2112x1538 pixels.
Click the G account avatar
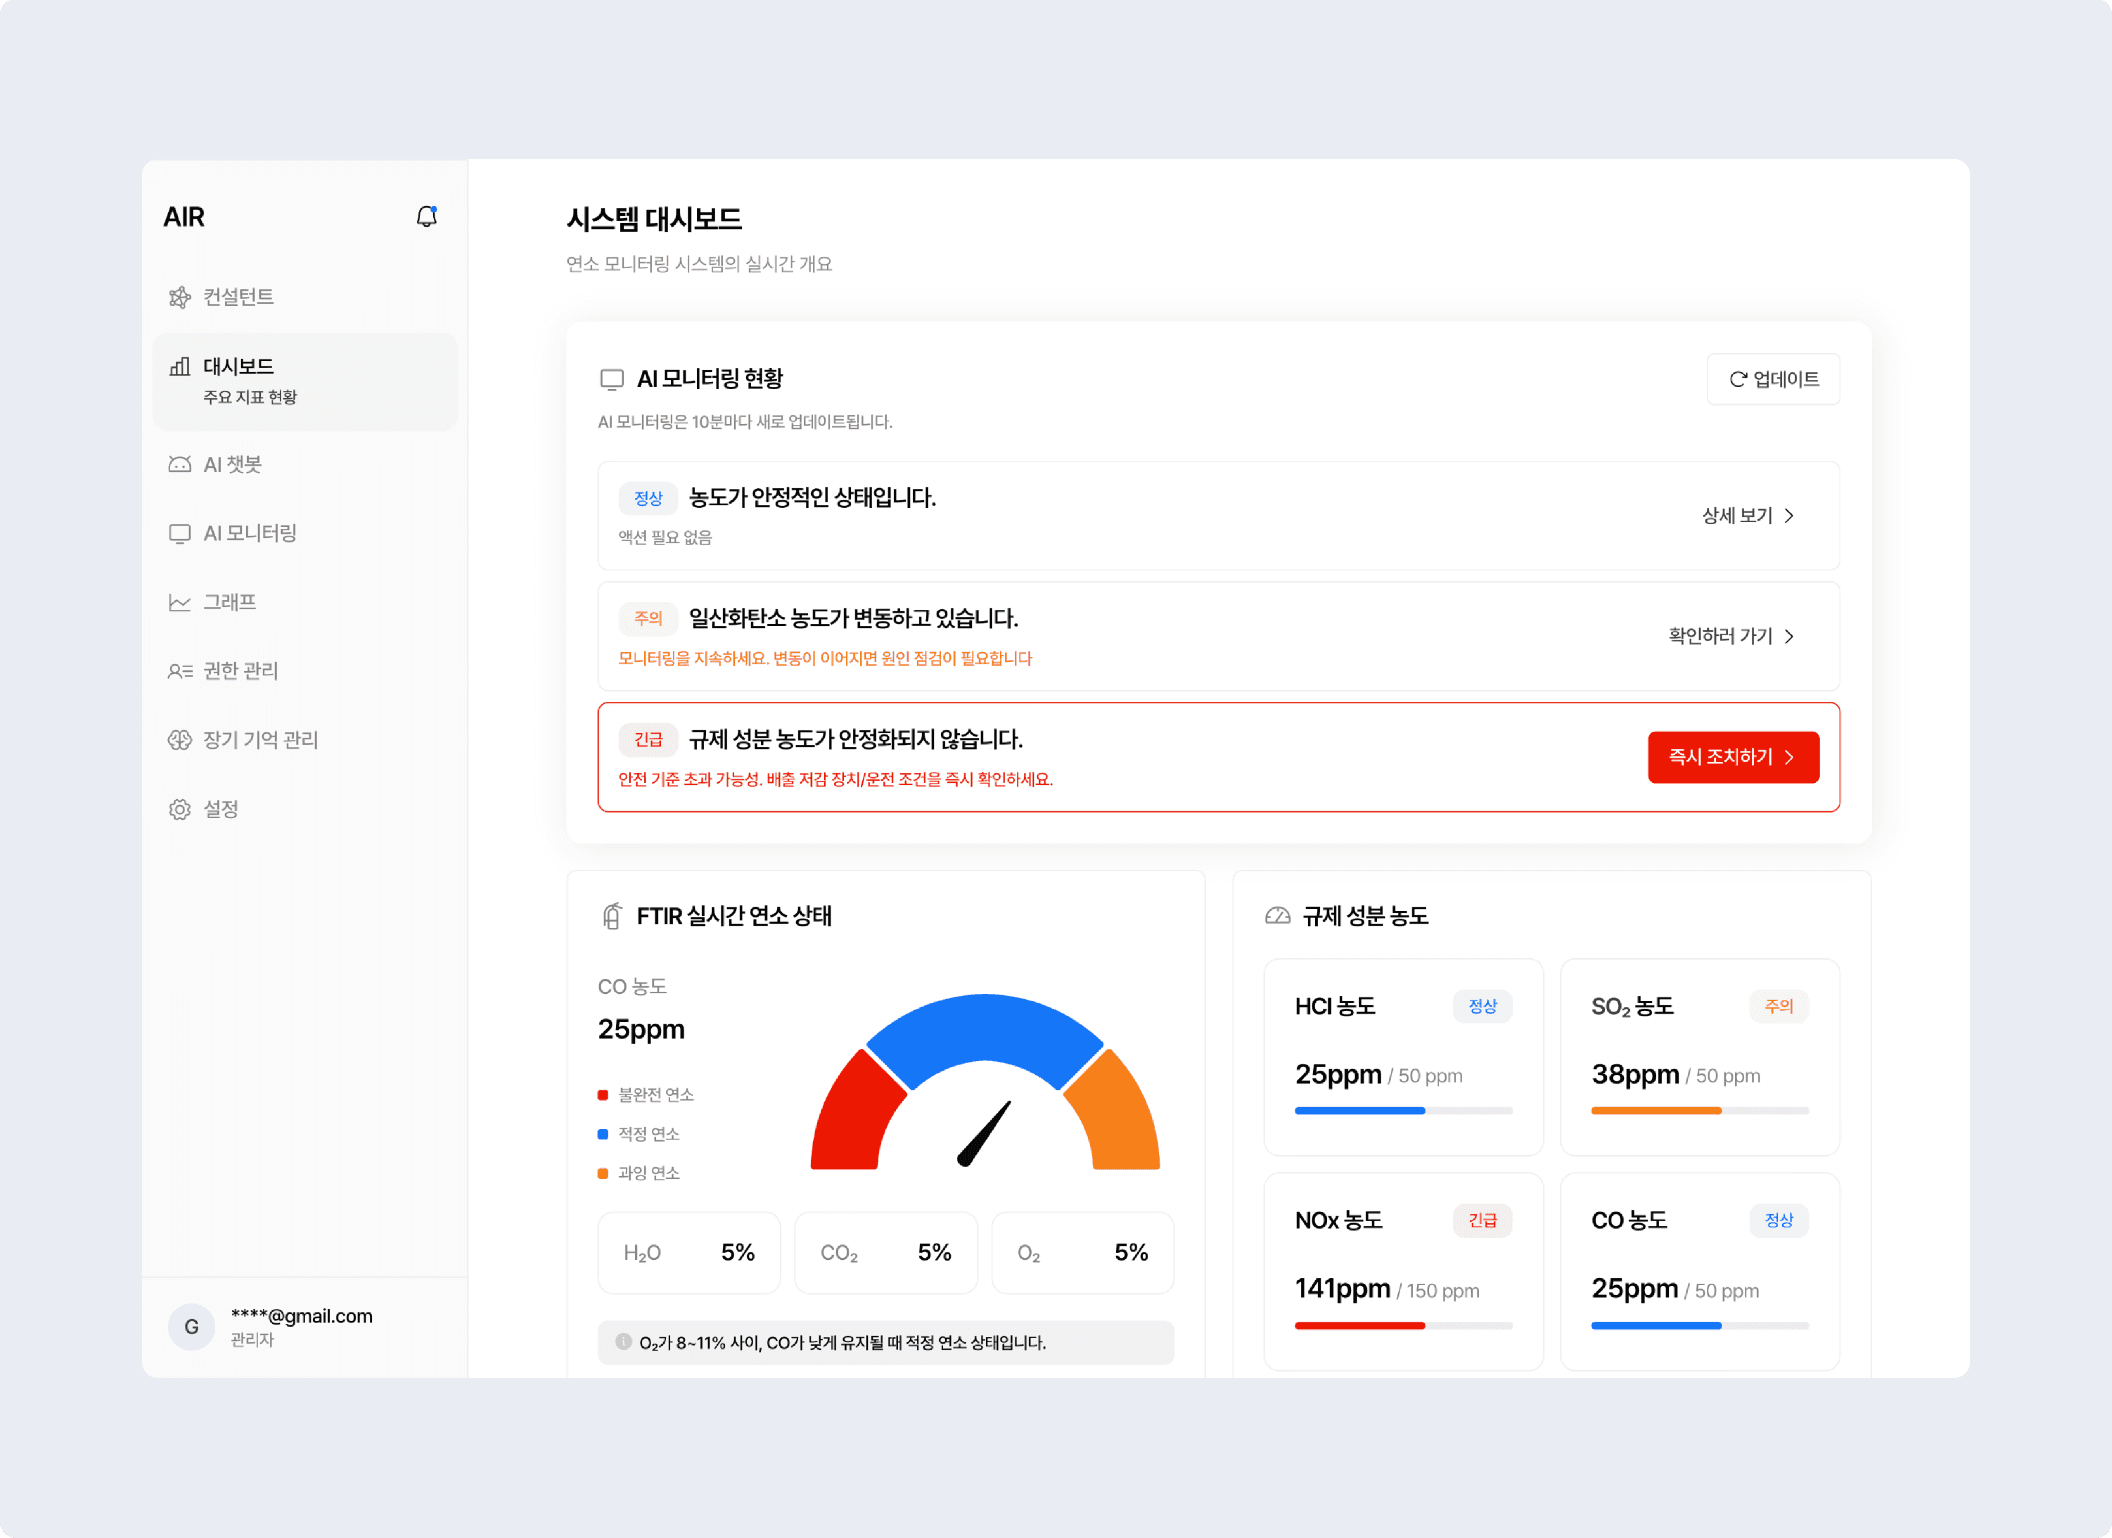tap(191, 1327)
